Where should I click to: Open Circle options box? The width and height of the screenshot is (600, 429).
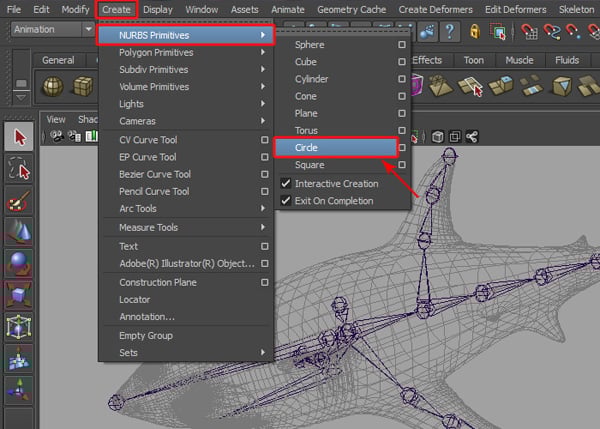pyautogui.click(x=402, y=147)
